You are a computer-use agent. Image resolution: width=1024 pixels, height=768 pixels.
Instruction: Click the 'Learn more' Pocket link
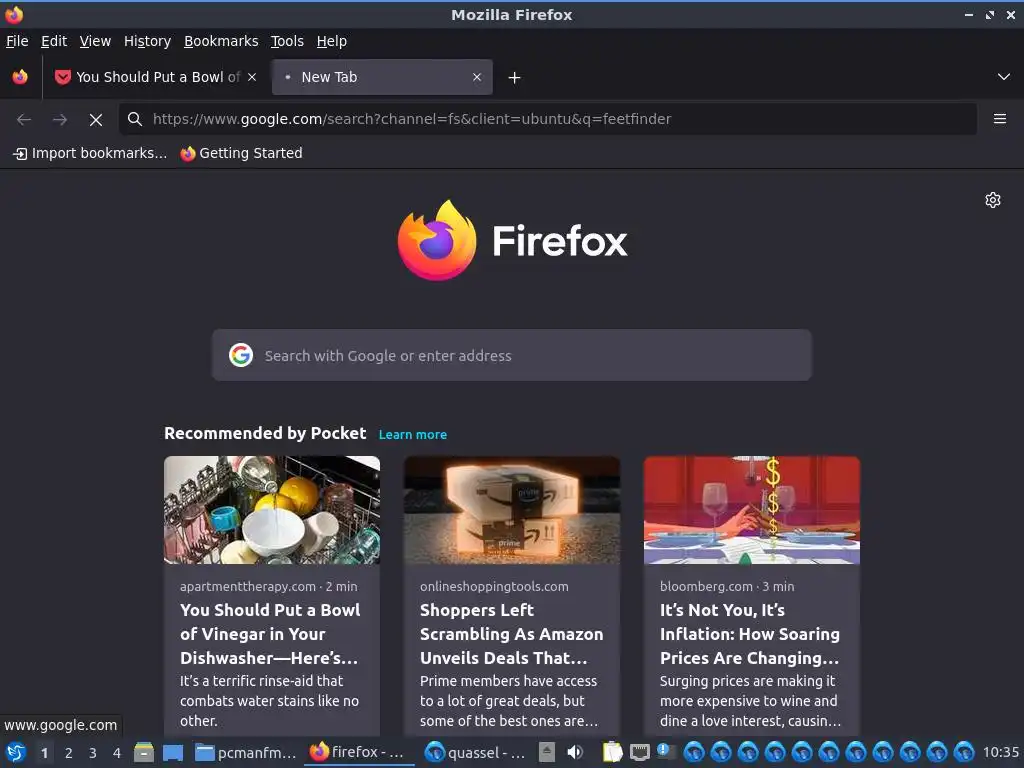coord(413,435)
